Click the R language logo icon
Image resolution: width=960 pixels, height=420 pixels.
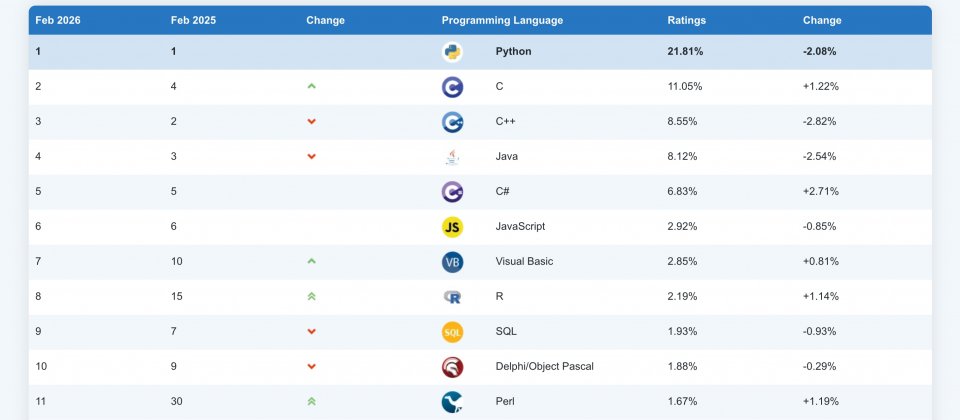tap(452, 297)
